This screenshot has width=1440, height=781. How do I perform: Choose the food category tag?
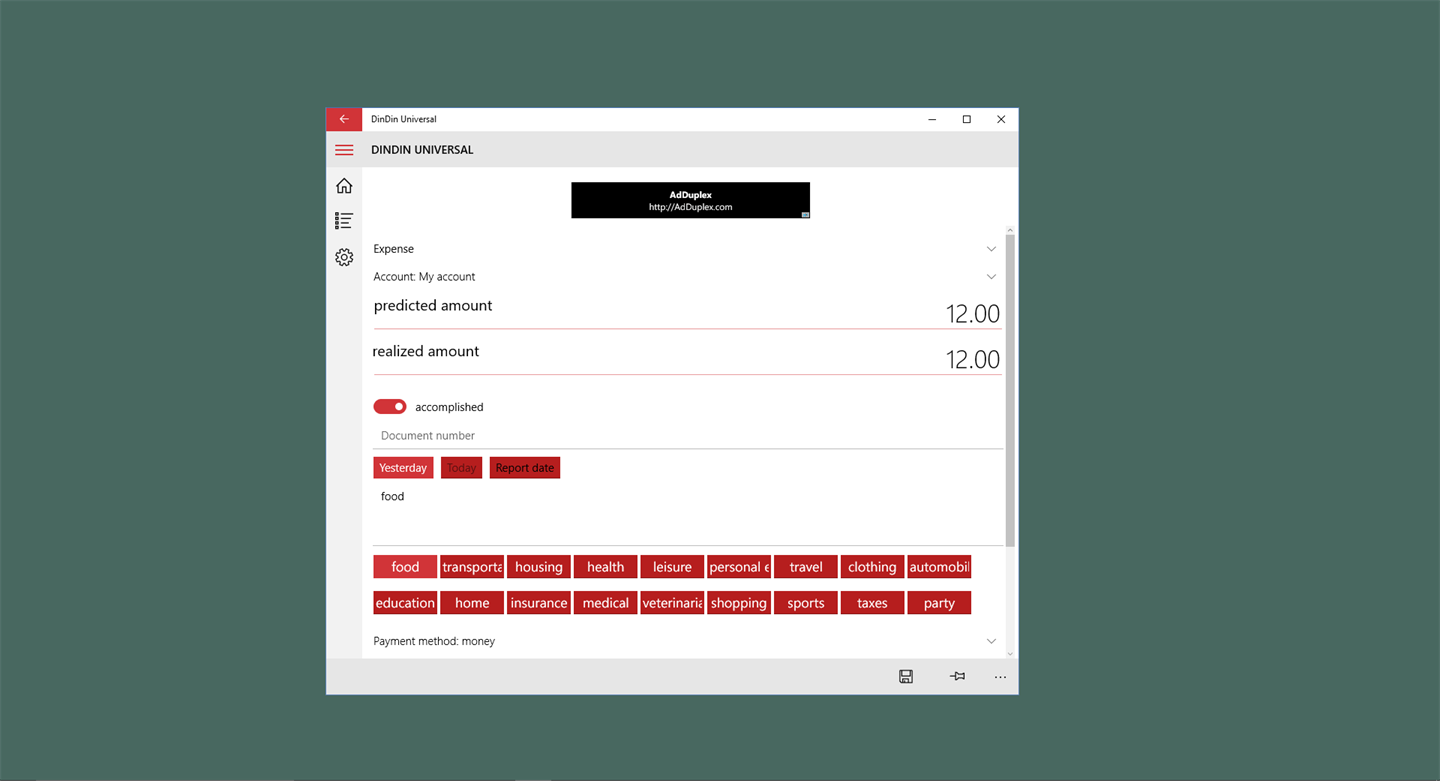click(x=405, y=567)
